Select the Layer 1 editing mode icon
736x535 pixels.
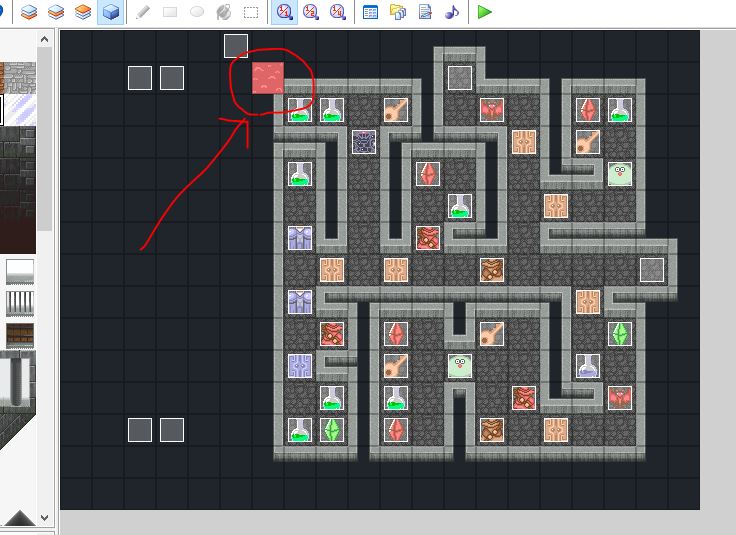[30, 12]
